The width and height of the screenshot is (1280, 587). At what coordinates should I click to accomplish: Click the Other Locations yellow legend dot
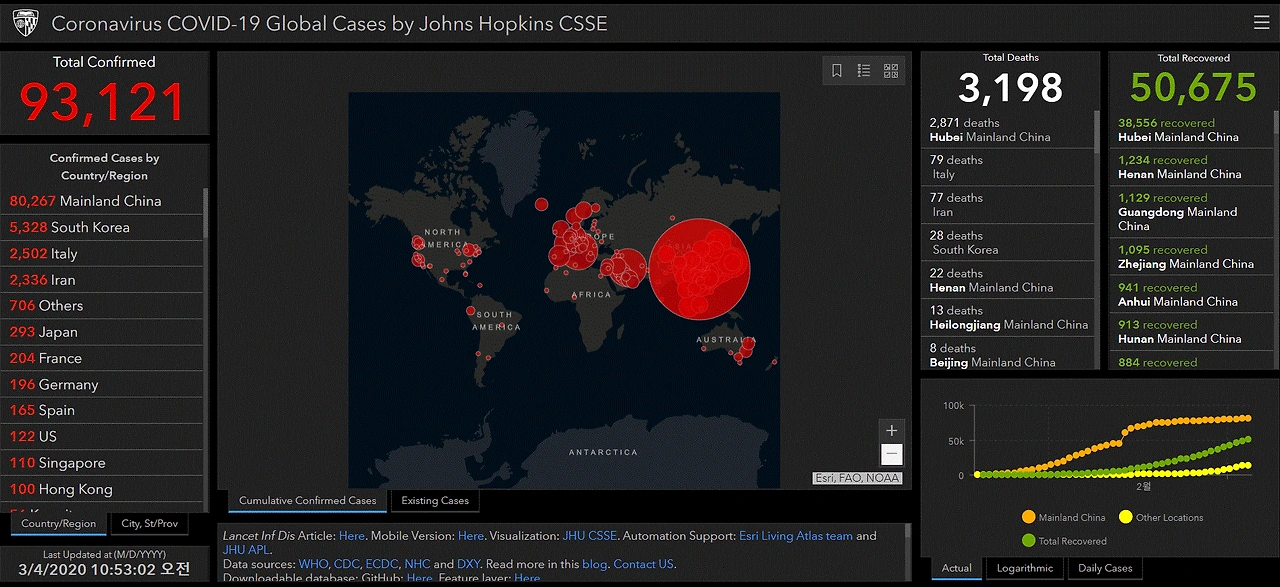click(x=1125, y=517)
